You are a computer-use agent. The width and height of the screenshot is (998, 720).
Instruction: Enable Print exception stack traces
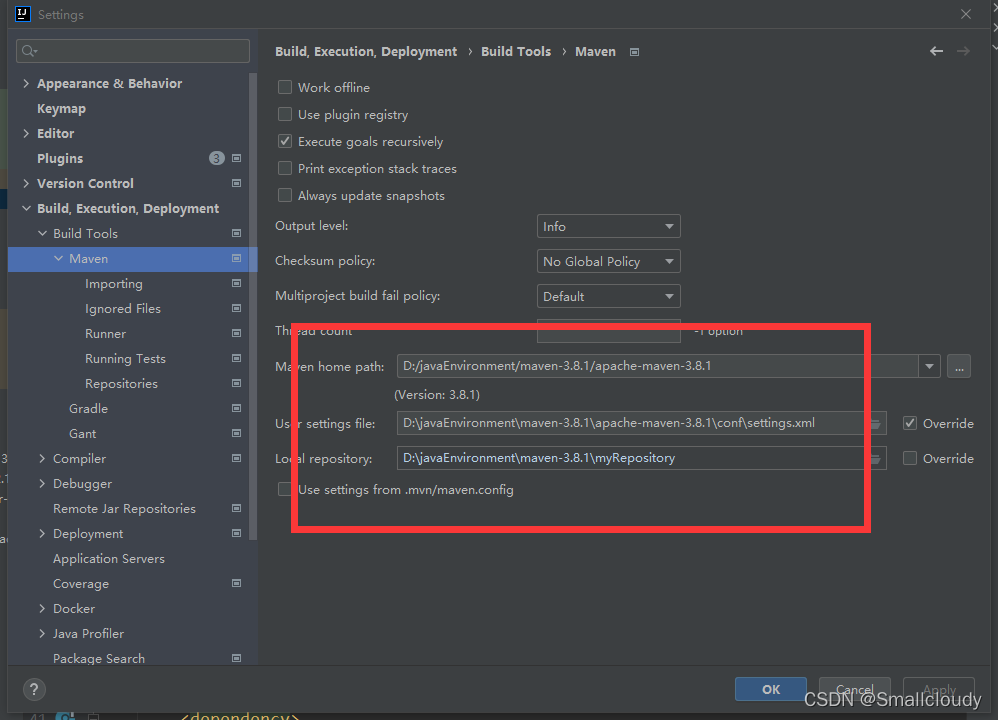285,168
